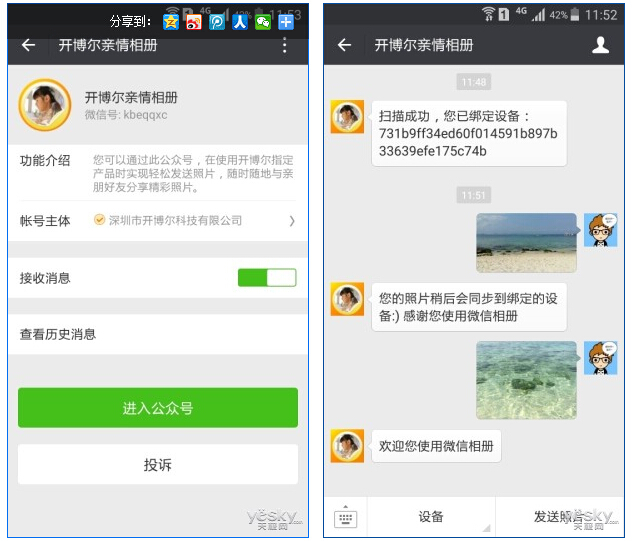Image resolution: width=632 pixels, height=541 pixels.
Task: Tap SIM card 1 indicator in status bar
Action: click(x=504, y=15)
